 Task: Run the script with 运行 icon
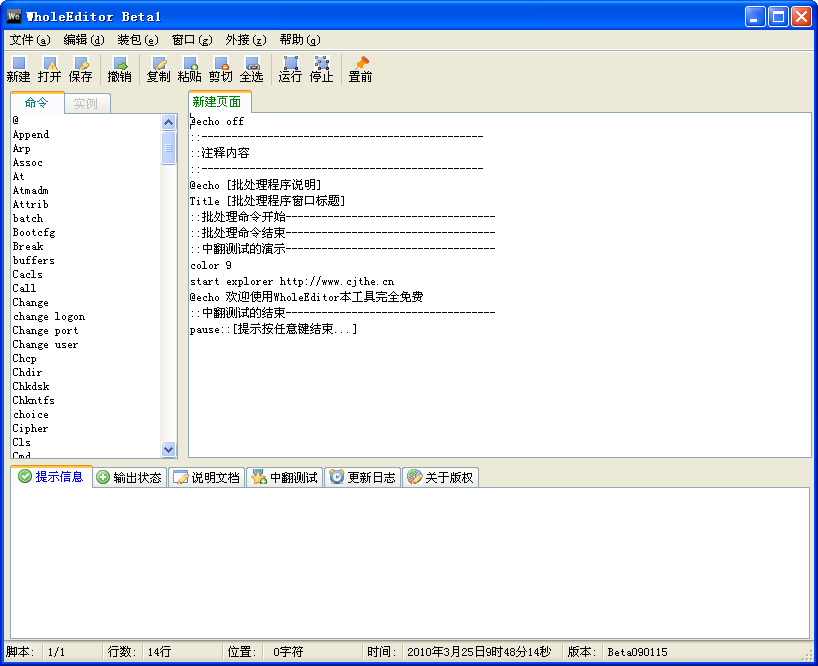click(290, 69)
